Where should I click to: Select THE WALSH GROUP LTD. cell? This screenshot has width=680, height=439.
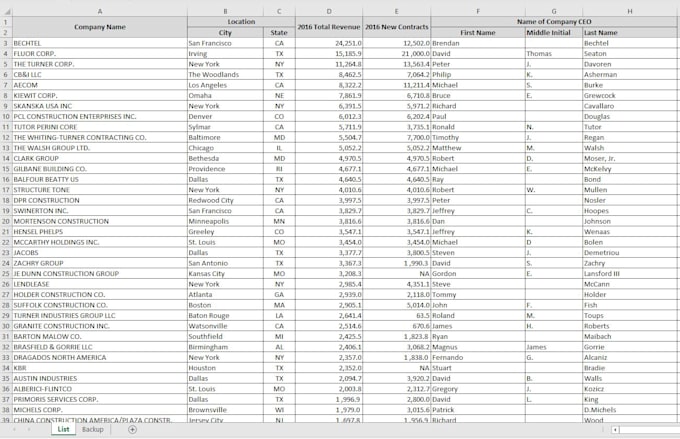[100, 148]
